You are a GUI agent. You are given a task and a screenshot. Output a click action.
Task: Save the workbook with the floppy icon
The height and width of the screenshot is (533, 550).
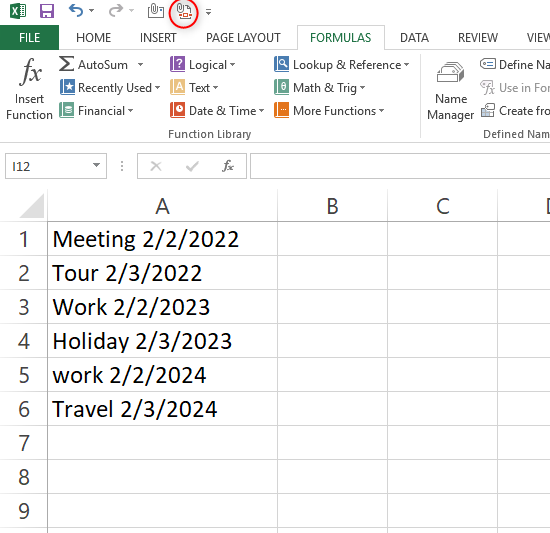pyautogui.click(x=47, y=11)
